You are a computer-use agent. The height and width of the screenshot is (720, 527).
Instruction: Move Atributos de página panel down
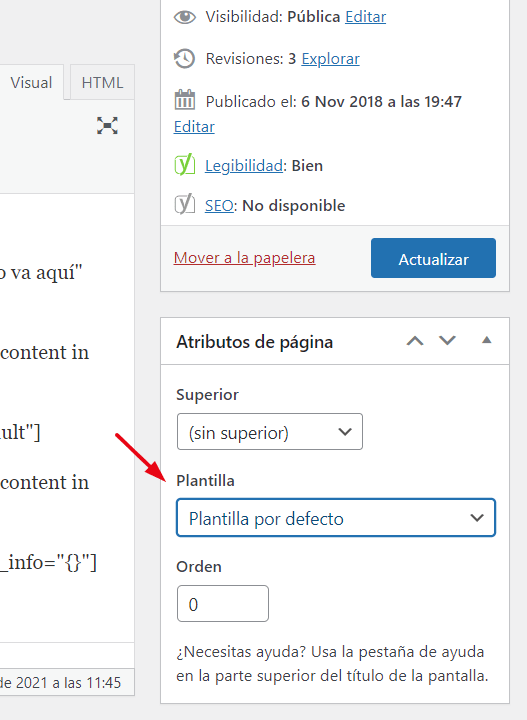(447, 341)
